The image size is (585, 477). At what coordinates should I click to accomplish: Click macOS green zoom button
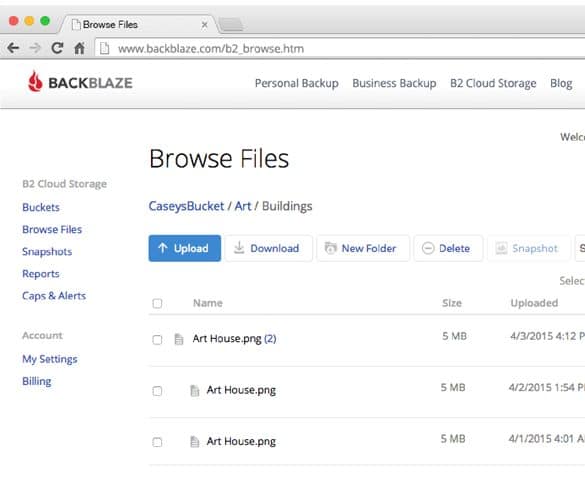click(x=45, y=21)
